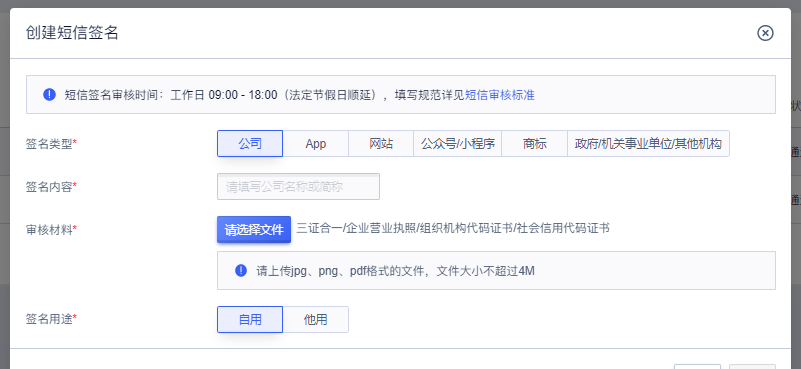Select 网站 as signature type
This screenshot has height=369, width=801.
[x=381, y=144]
